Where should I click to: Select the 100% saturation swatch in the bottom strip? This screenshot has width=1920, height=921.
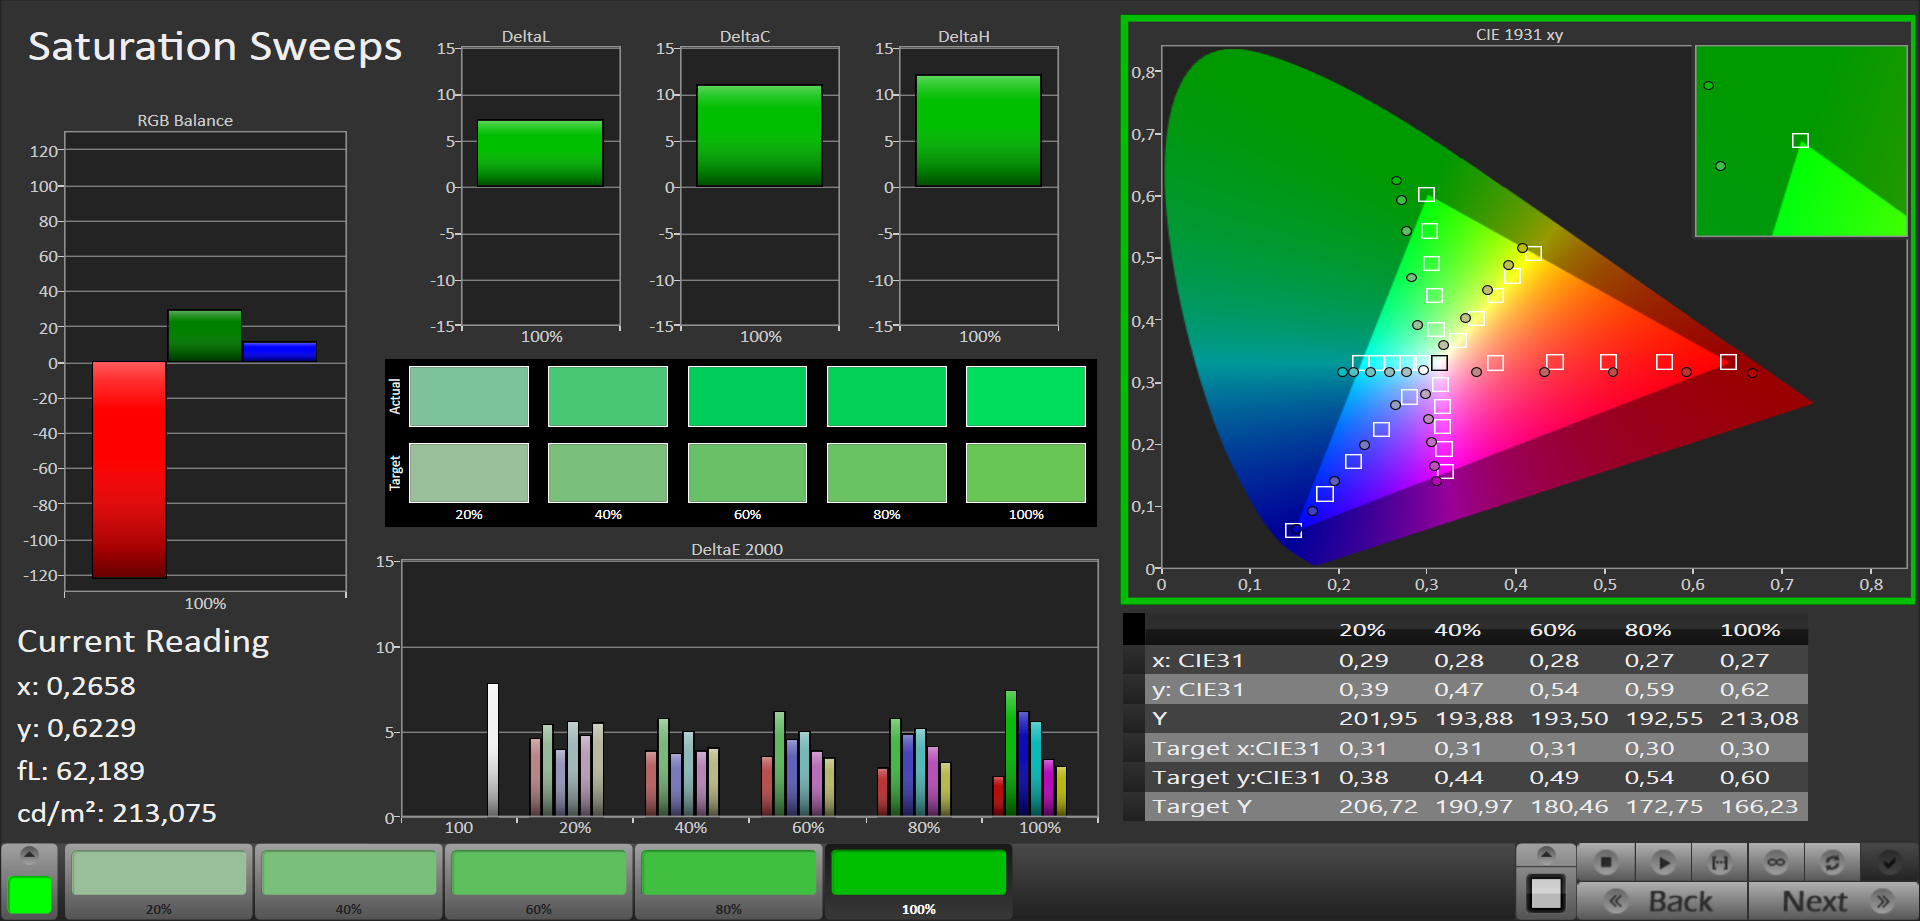pyautogui.click(x=919, y=881)
